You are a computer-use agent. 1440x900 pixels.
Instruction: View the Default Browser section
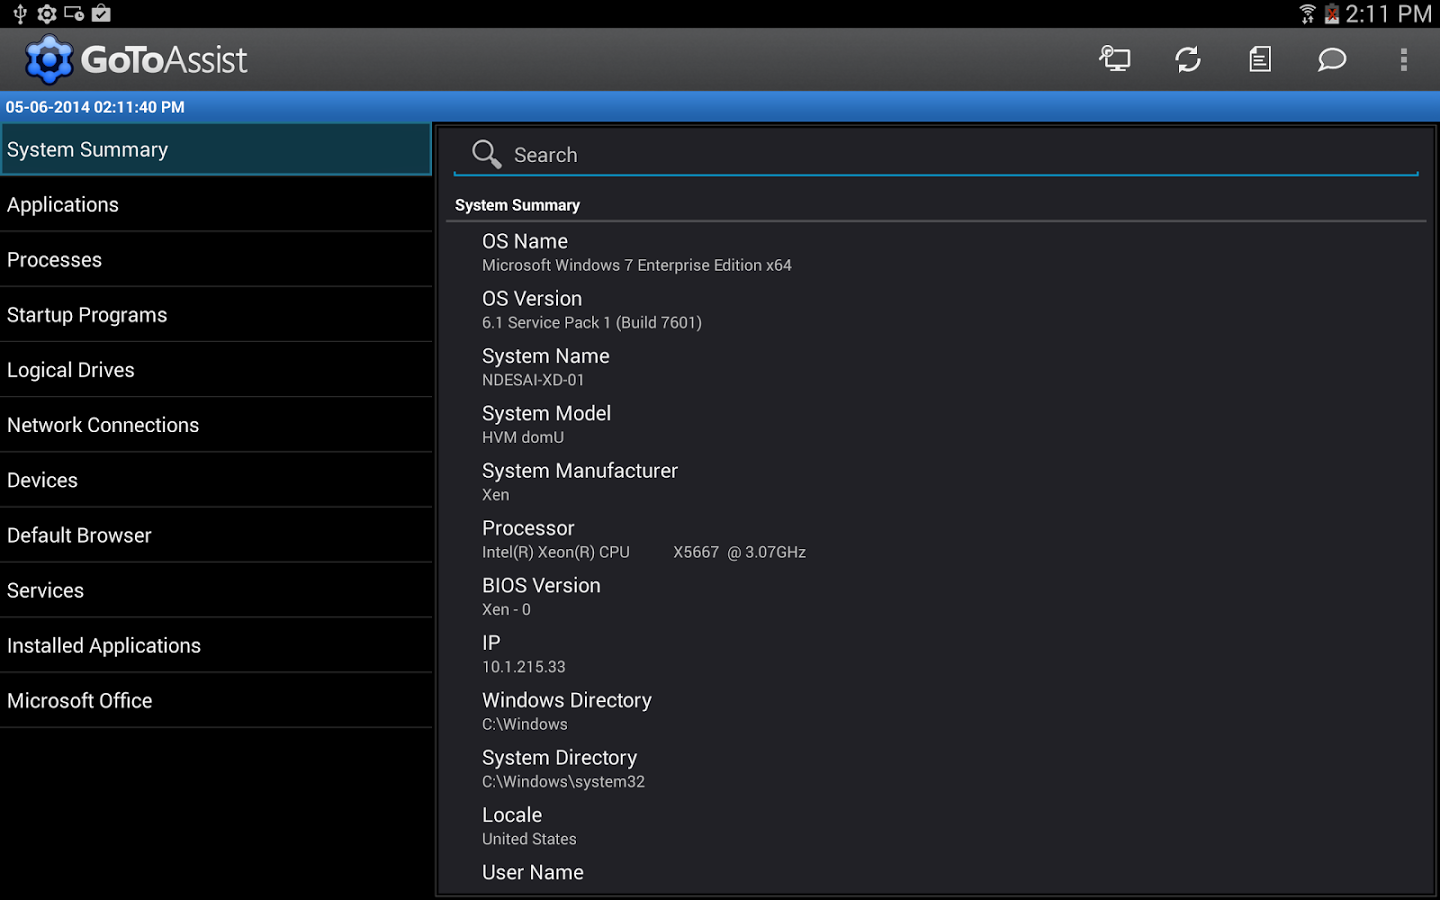click(216, 534)
